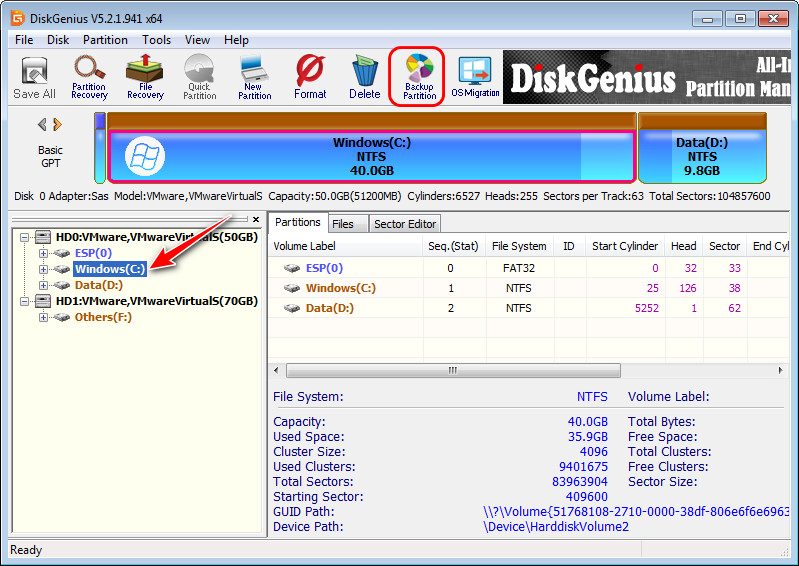Screen dimensions: 799x566
Task: Open the Tools menu
Action: 156,40
